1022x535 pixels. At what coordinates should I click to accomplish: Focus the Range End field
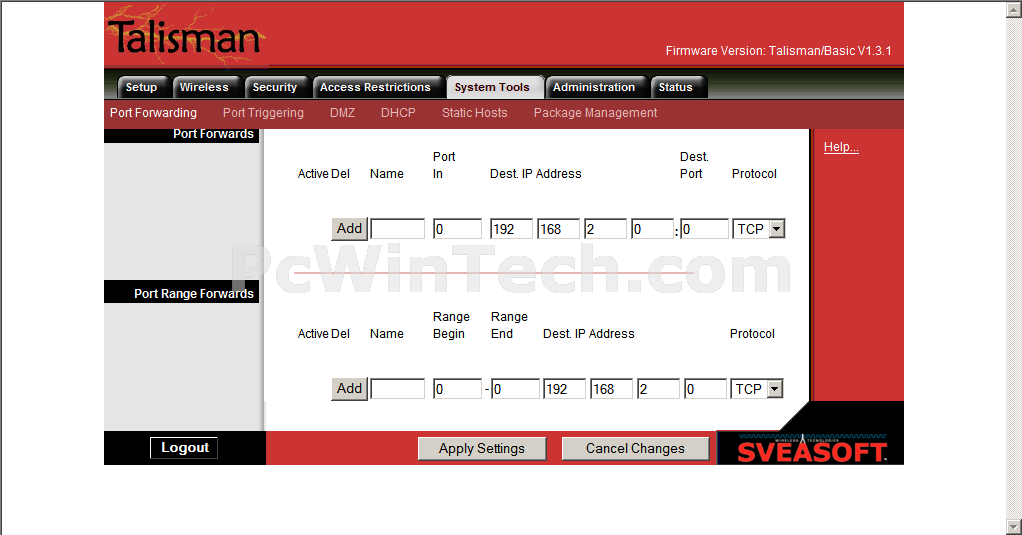[x=516, y=389]
